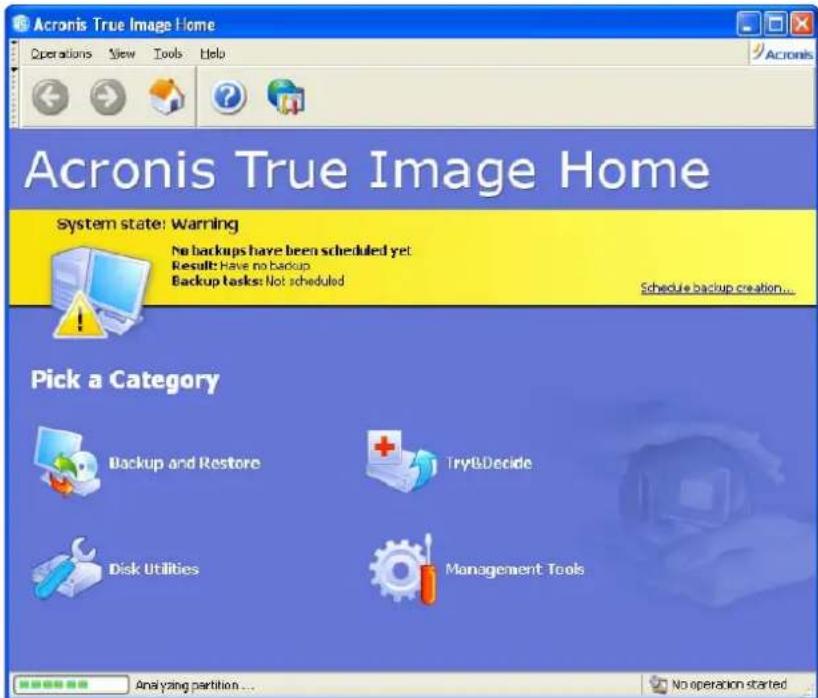818x698 pixels.
Task: Select the Try&Decide label
Action: coord(489,463)
